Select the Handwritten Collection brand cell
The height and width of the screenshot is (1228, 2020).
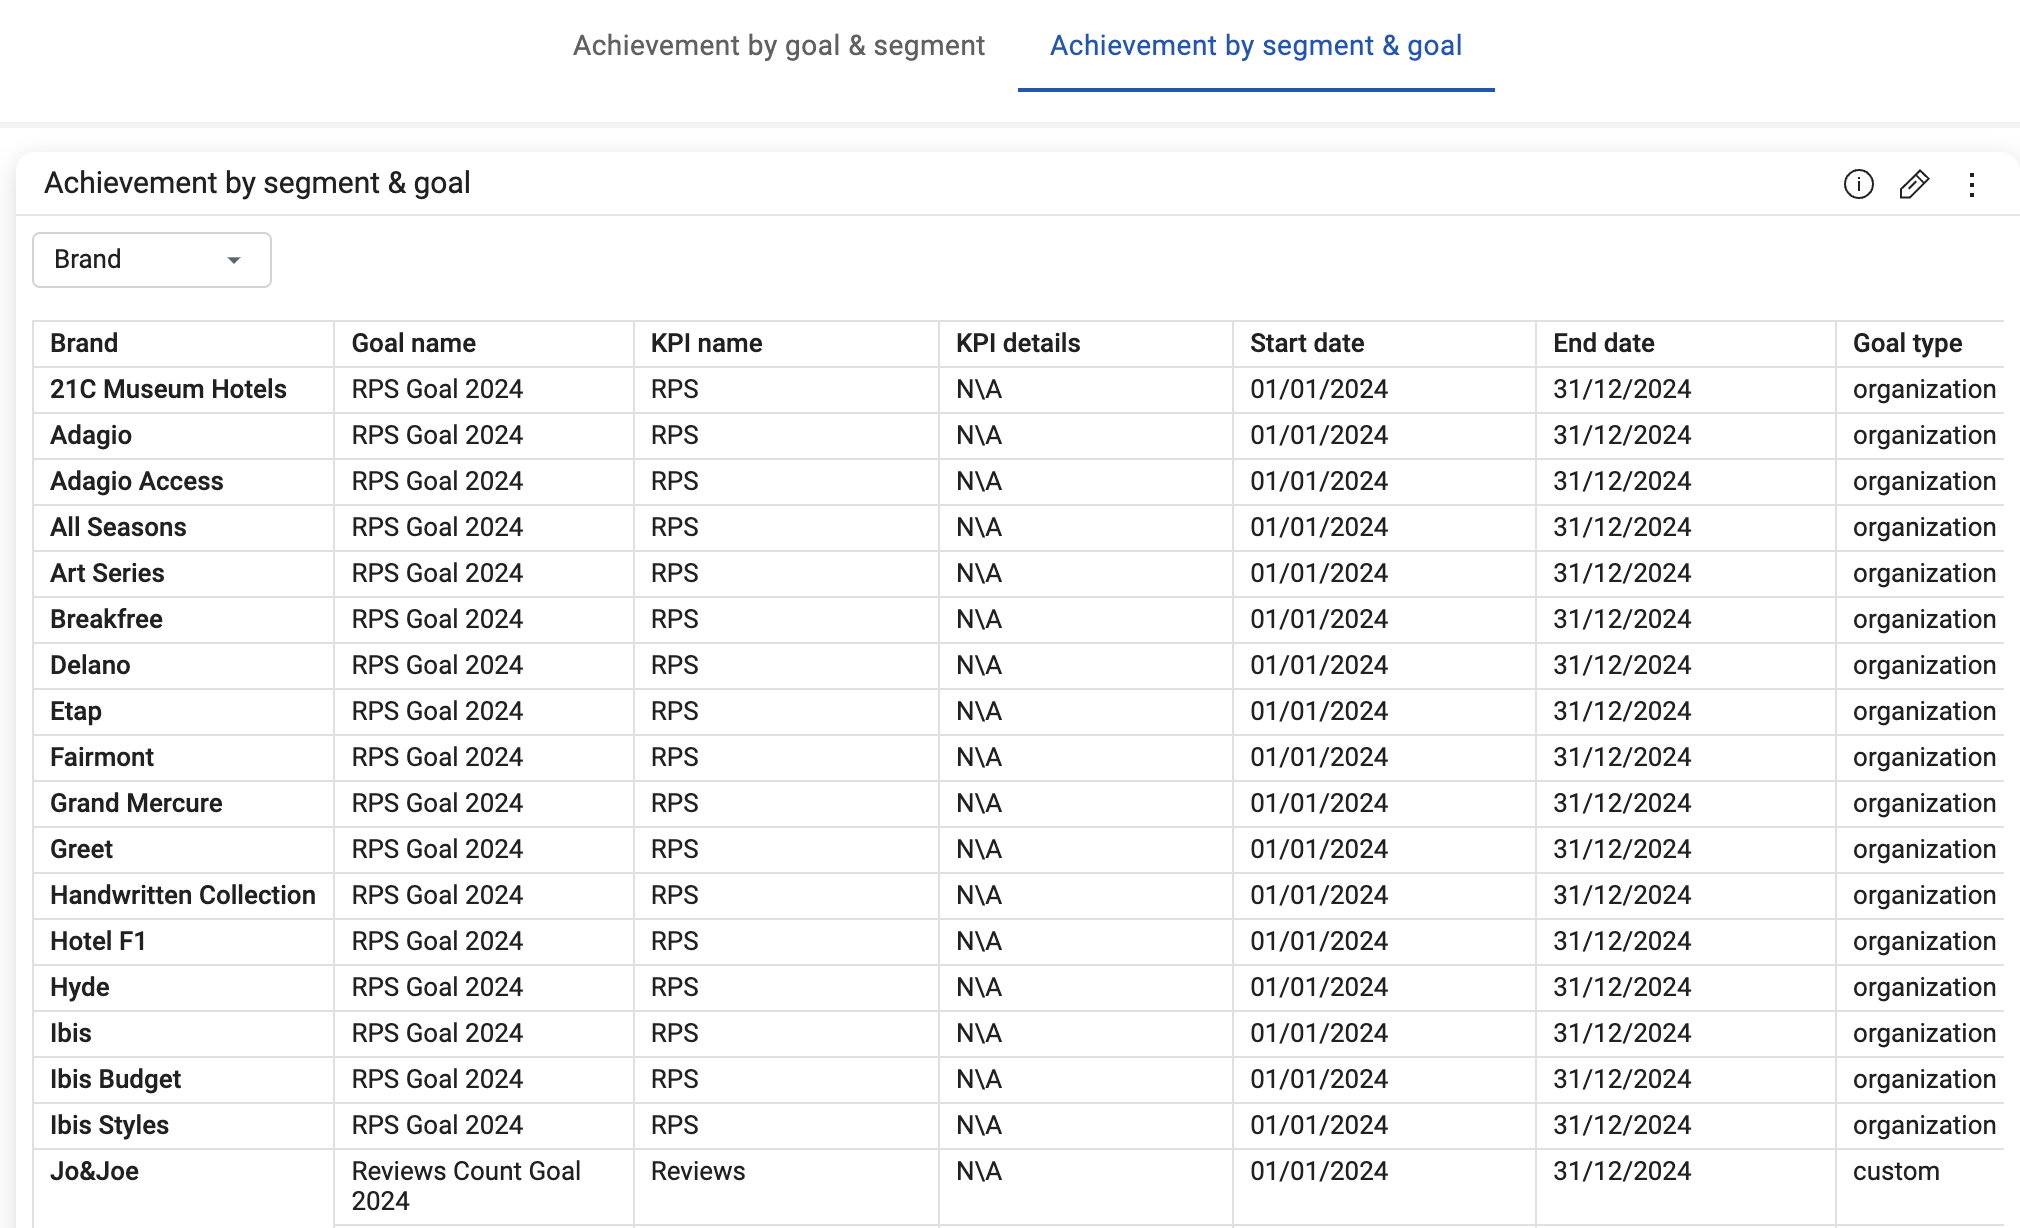pyautogui.click(x=183, y=896)
